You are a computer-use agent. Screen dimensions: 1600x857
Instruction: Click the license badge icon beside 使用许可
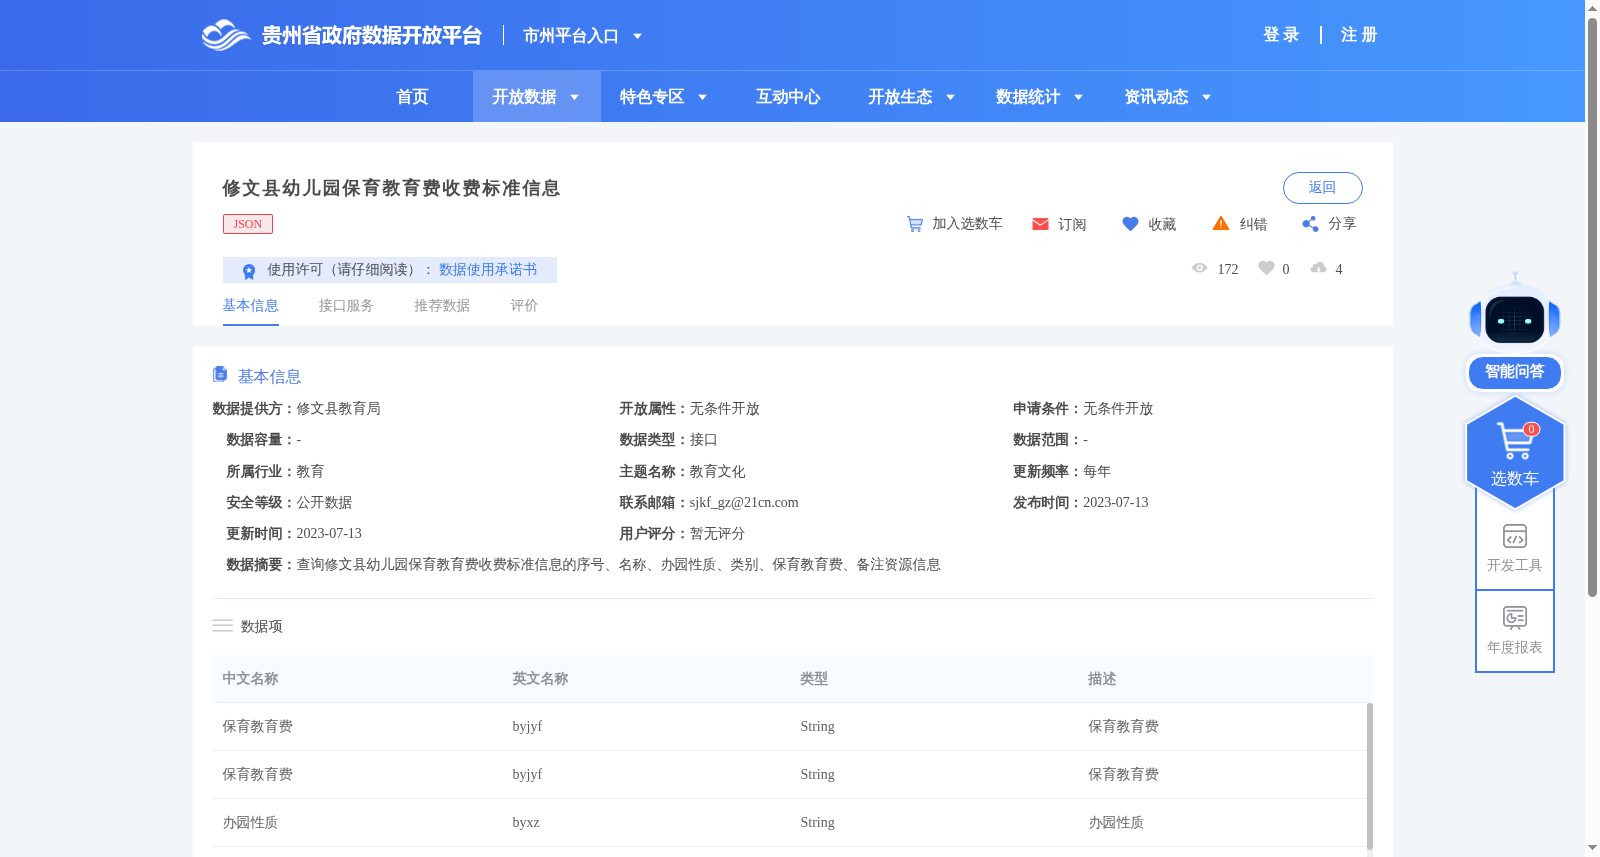coord(249,271)
